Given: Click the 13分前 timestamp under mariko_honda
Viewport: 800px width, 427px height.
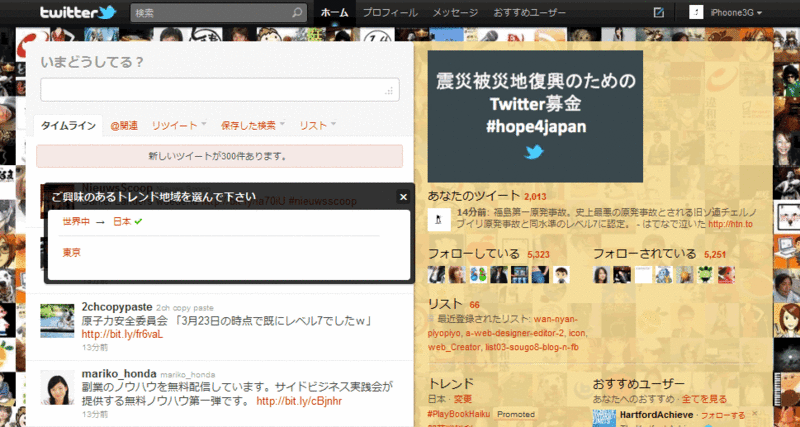Looking at the screenshot, I should click(x=94, y=414).
